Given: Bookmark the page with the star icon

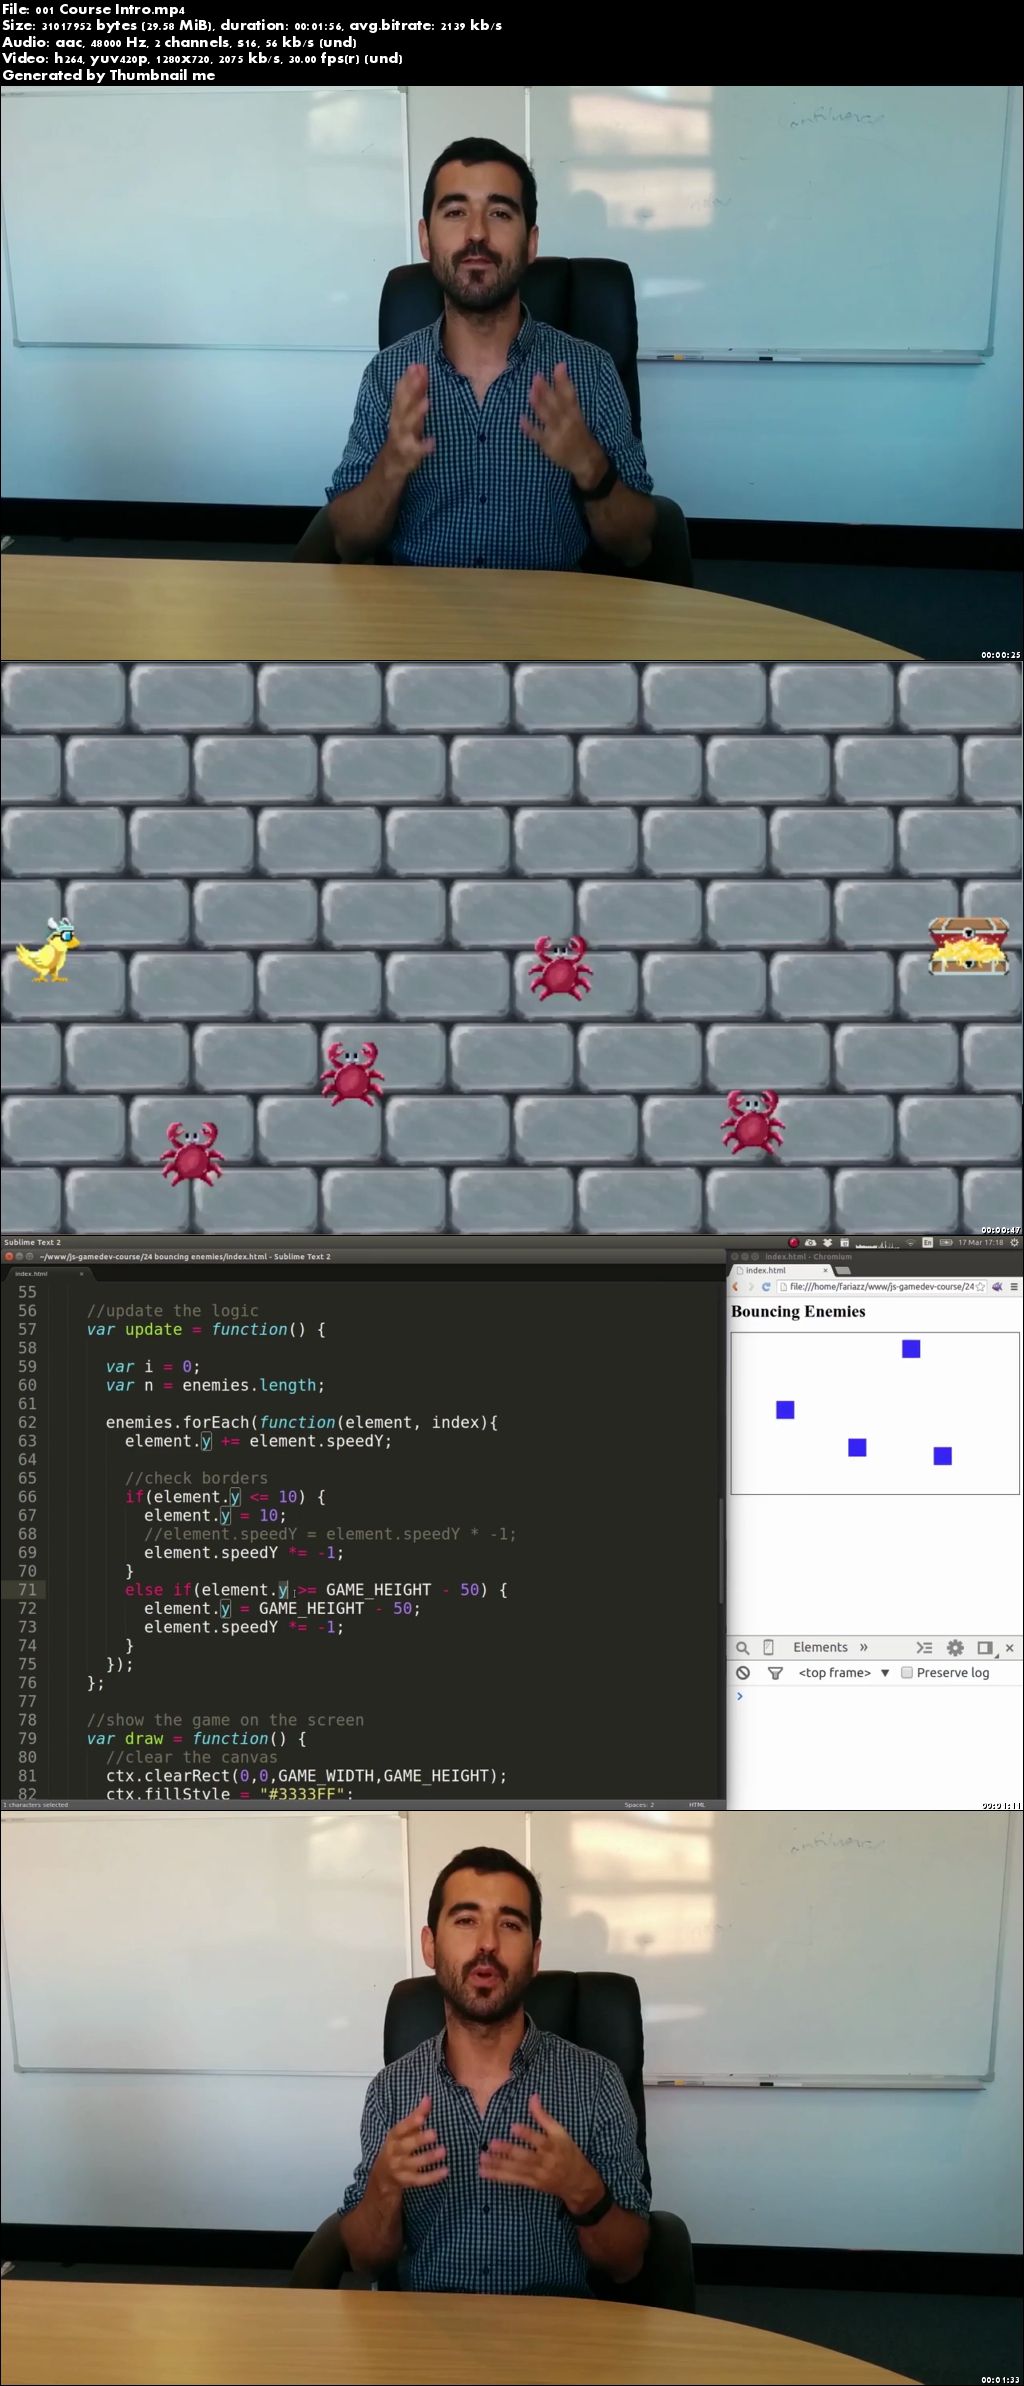Looking at the screenshot, I should coord(980,1287).
